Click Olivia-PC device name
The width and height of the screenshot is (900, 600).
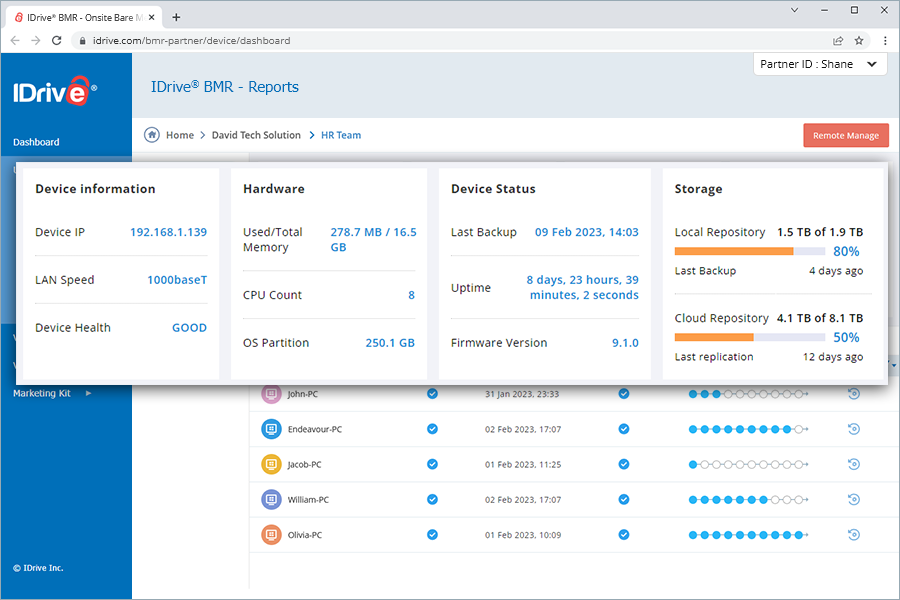tap(305, 535)
